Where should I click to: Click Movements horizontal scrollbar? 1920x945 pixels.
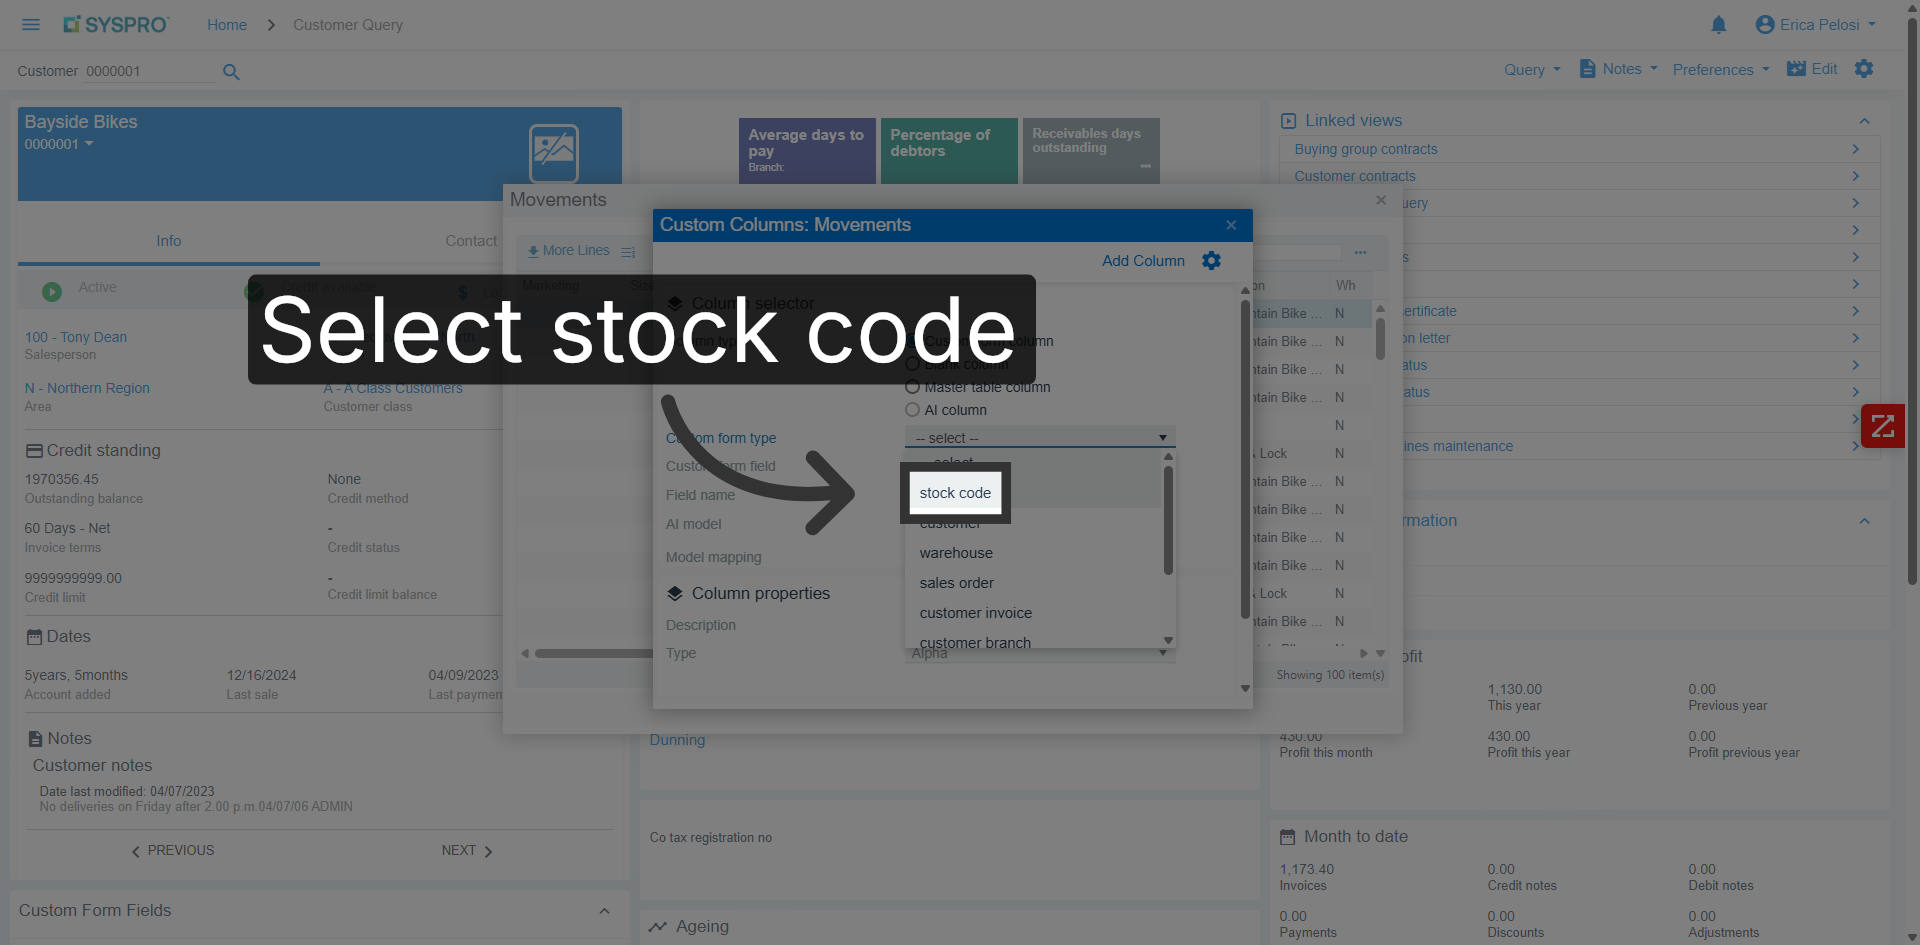[595, 654]
